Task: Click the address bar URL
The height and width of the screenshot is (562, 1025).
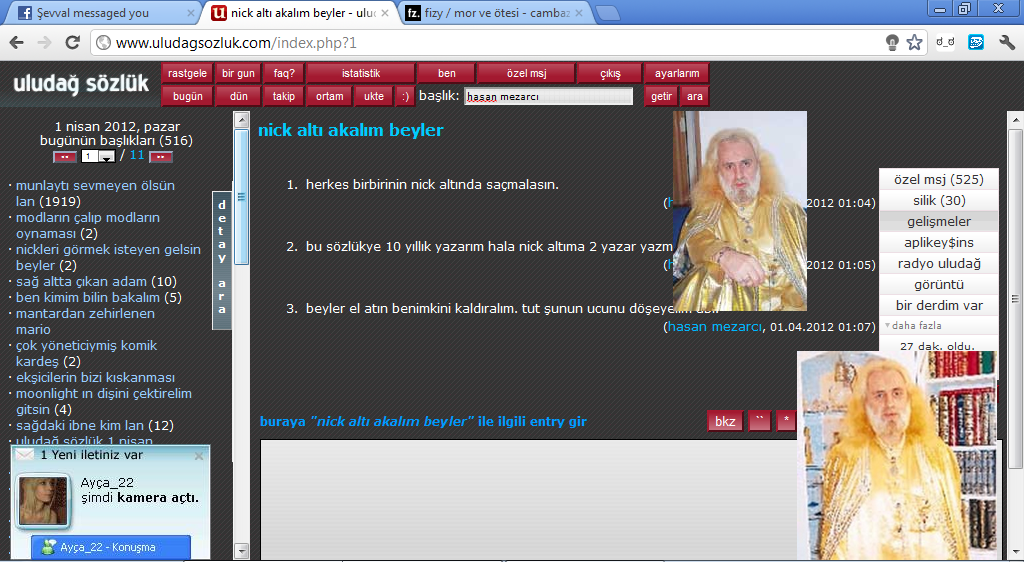Action: [236, 43]
